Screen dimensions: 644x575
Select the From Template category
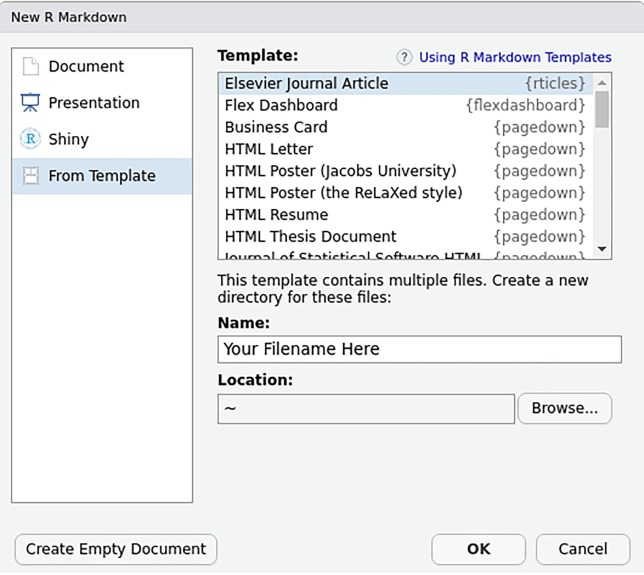click(102, 176)
